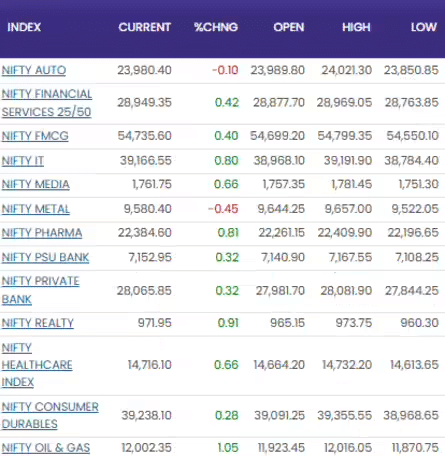This screenshot has height=456, width=445.
Task: Open NIFTY FINANCIAL SERVICES 25/50 link
Action: point(47,103)
